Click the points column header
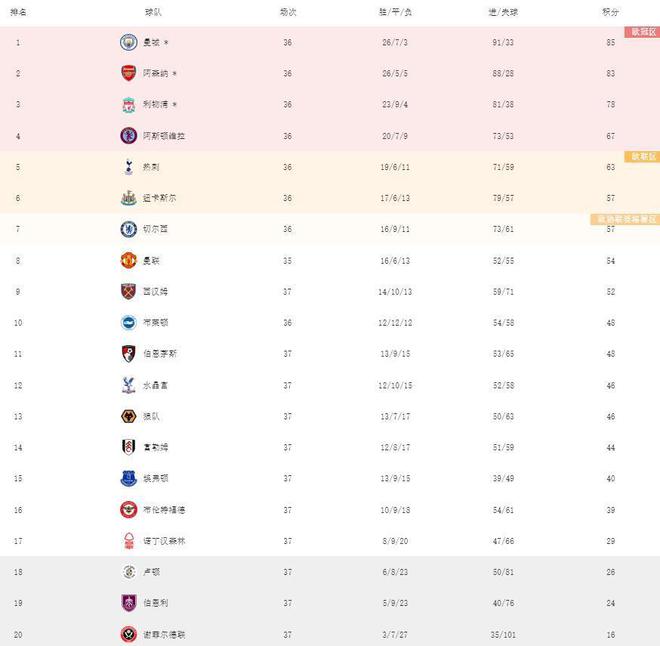The image size is (660, 646). [610, 12]
